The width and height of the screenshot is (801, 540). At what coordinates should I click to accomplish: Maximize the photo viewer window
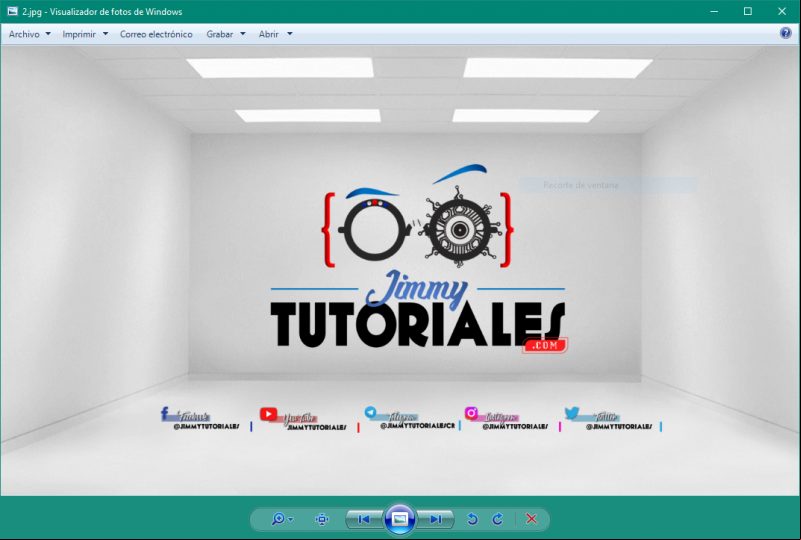click(748, 11)
